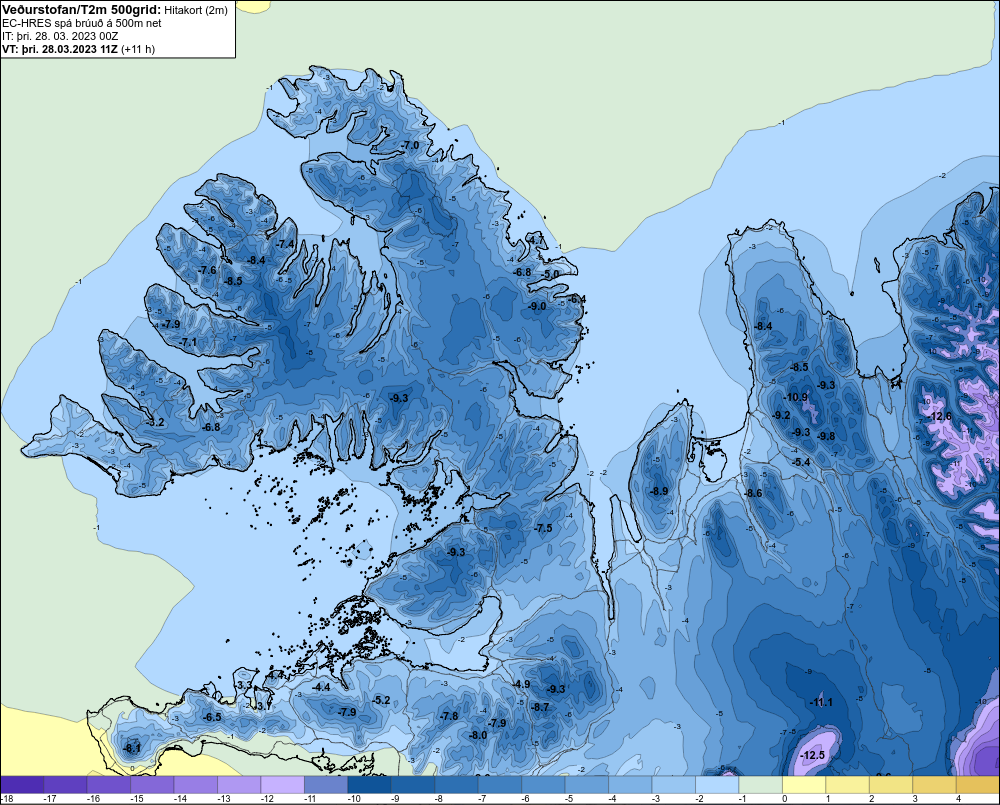Click the temperature value "-7.0" on the map

(x=410, y=145)
